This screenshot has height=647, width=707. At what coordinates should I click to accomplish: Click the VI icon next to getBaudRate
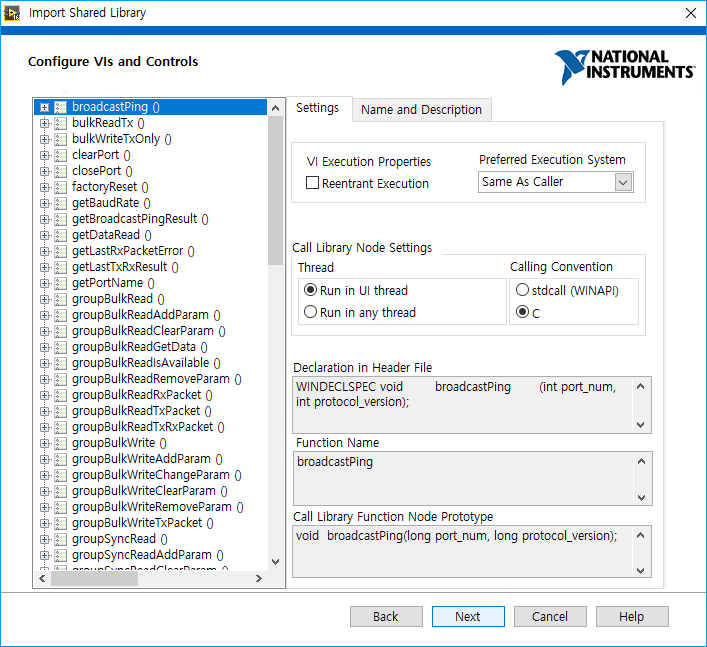click(61, 203)
